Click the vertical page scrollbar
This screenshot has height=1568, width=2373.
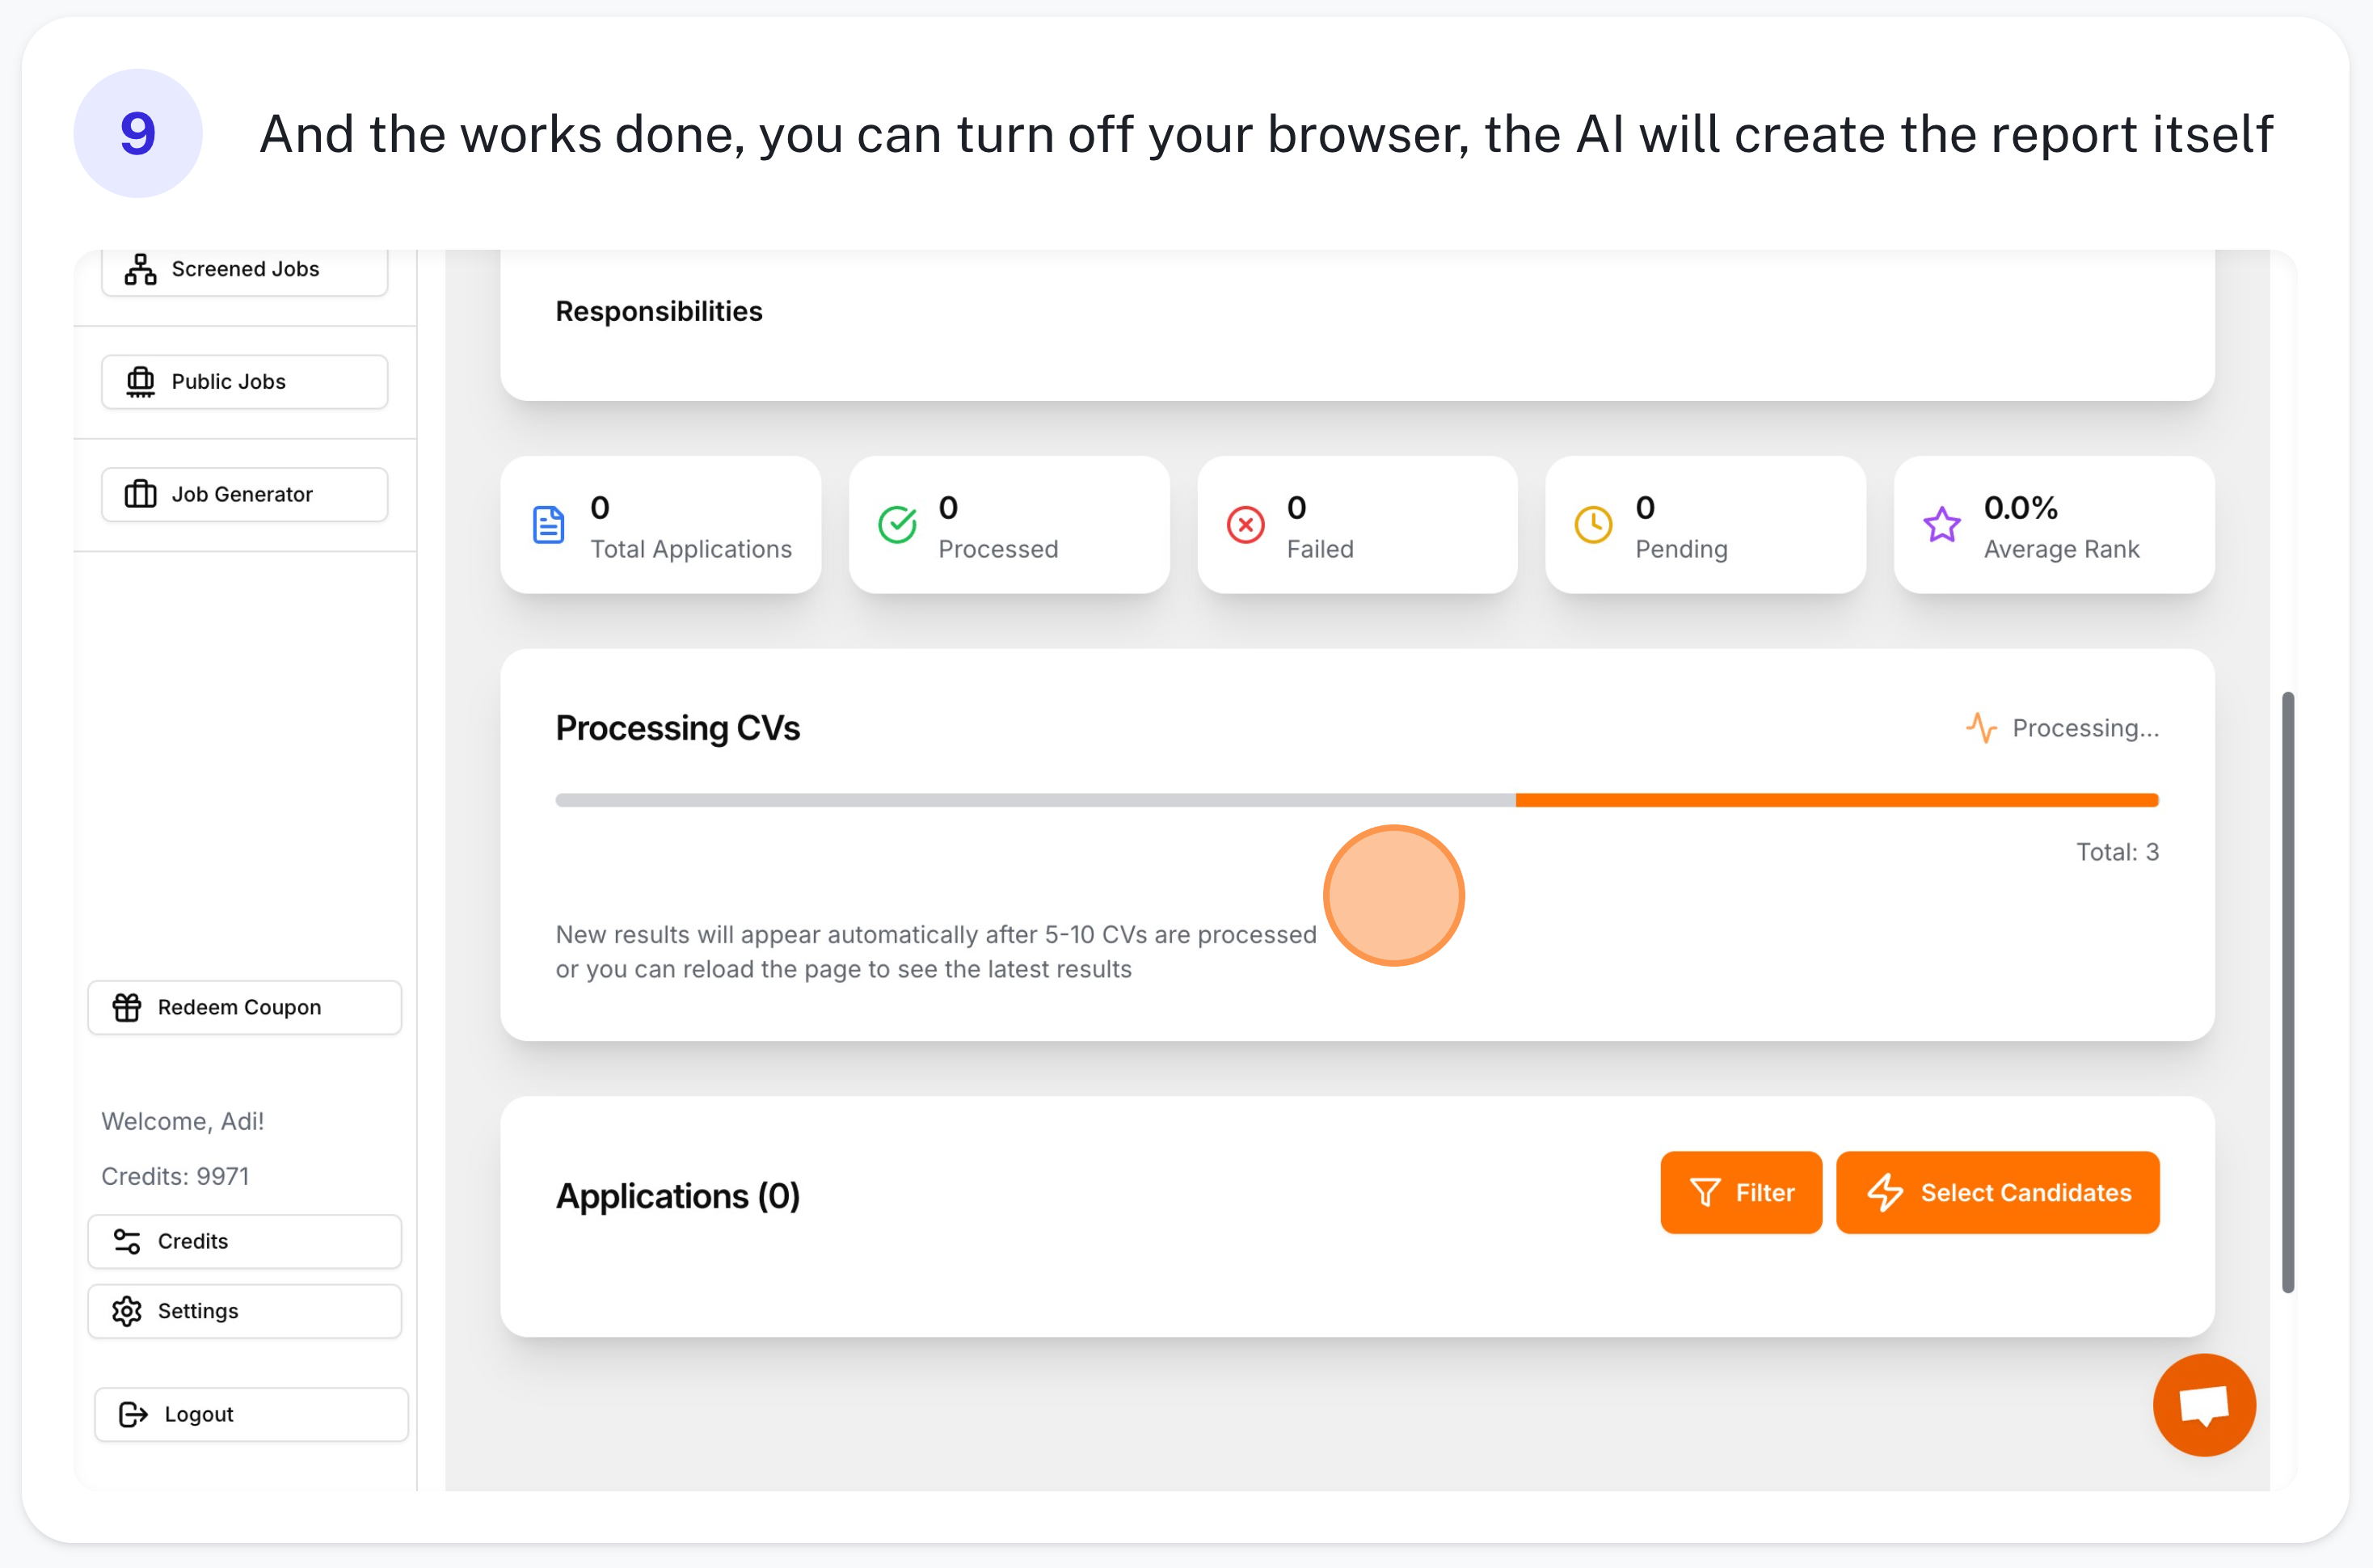click(2287, 990)
